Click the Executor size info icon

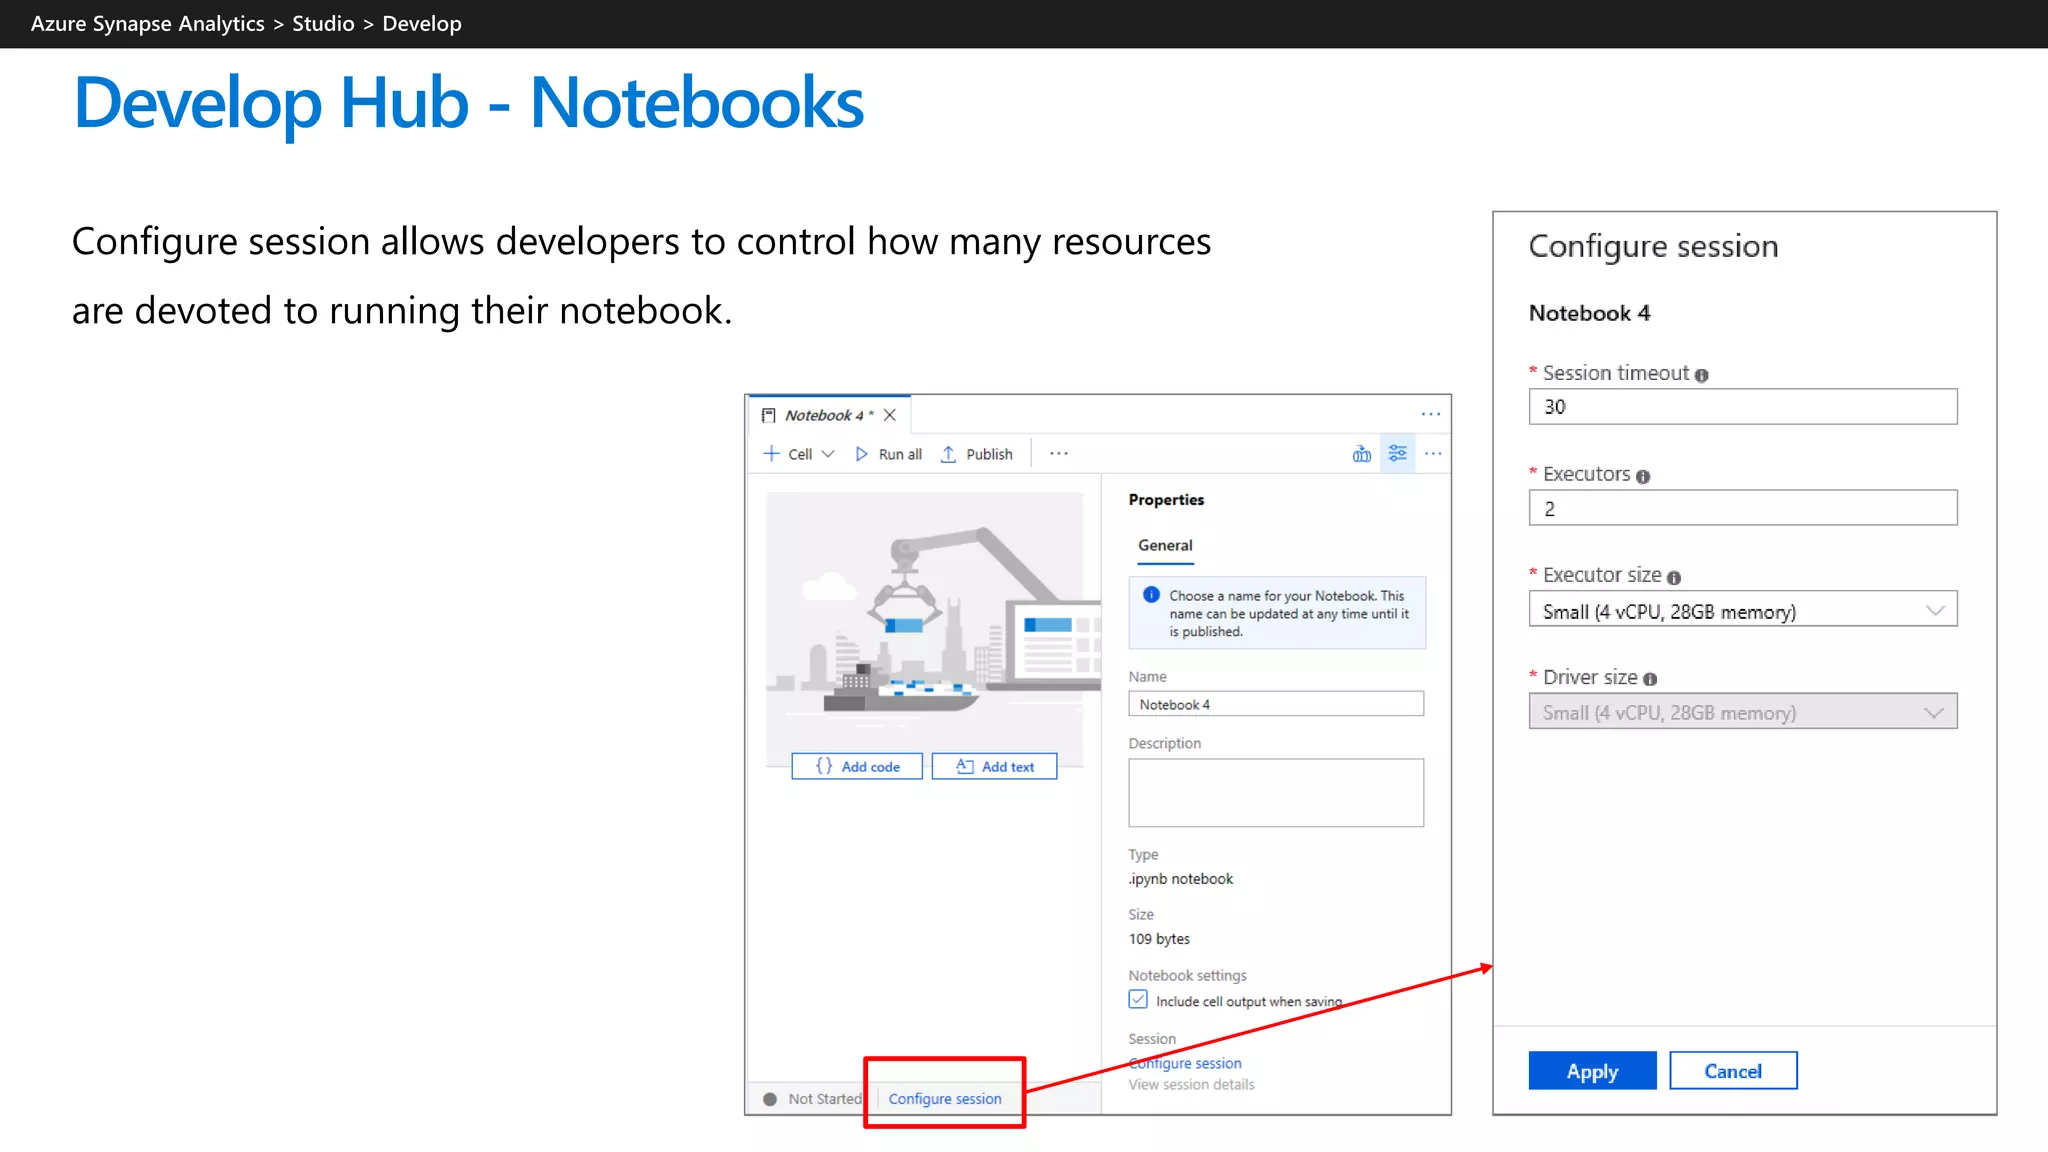(1674, 578)
